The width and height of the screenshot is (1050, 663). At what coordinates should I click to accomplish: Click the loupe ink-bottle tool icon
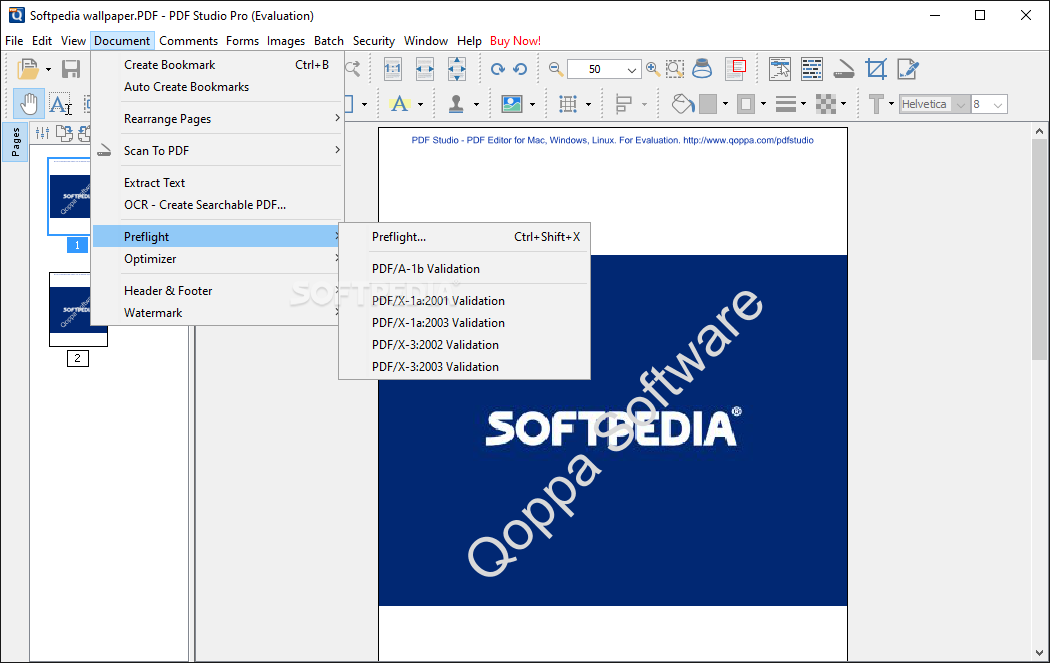pos(702,68)
